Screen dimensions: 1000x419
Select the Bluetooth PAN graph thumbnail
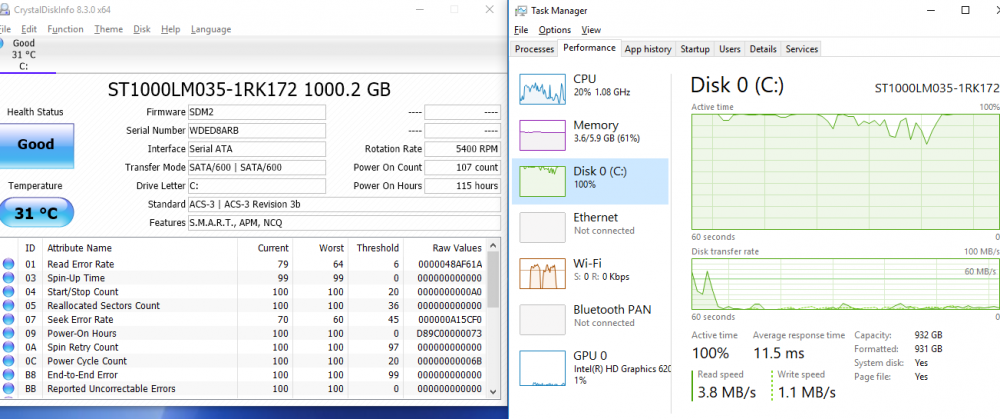coord(542,320)
